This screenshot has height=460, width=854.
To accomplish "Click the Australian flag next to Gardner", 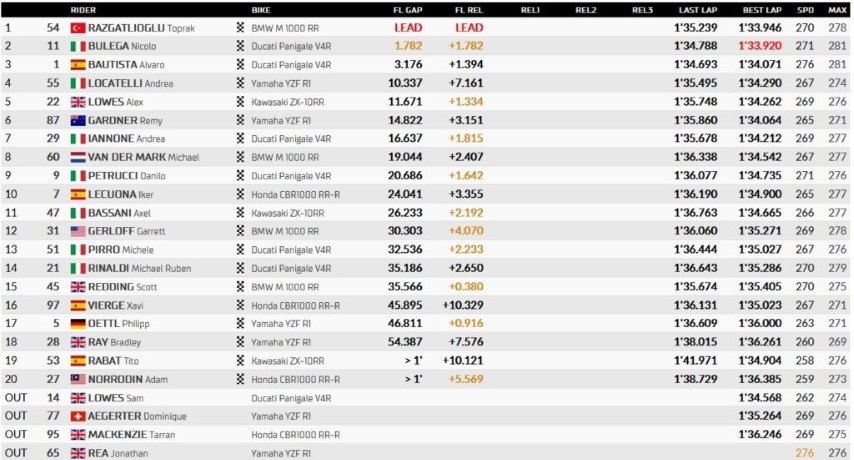I will [78, 120].
